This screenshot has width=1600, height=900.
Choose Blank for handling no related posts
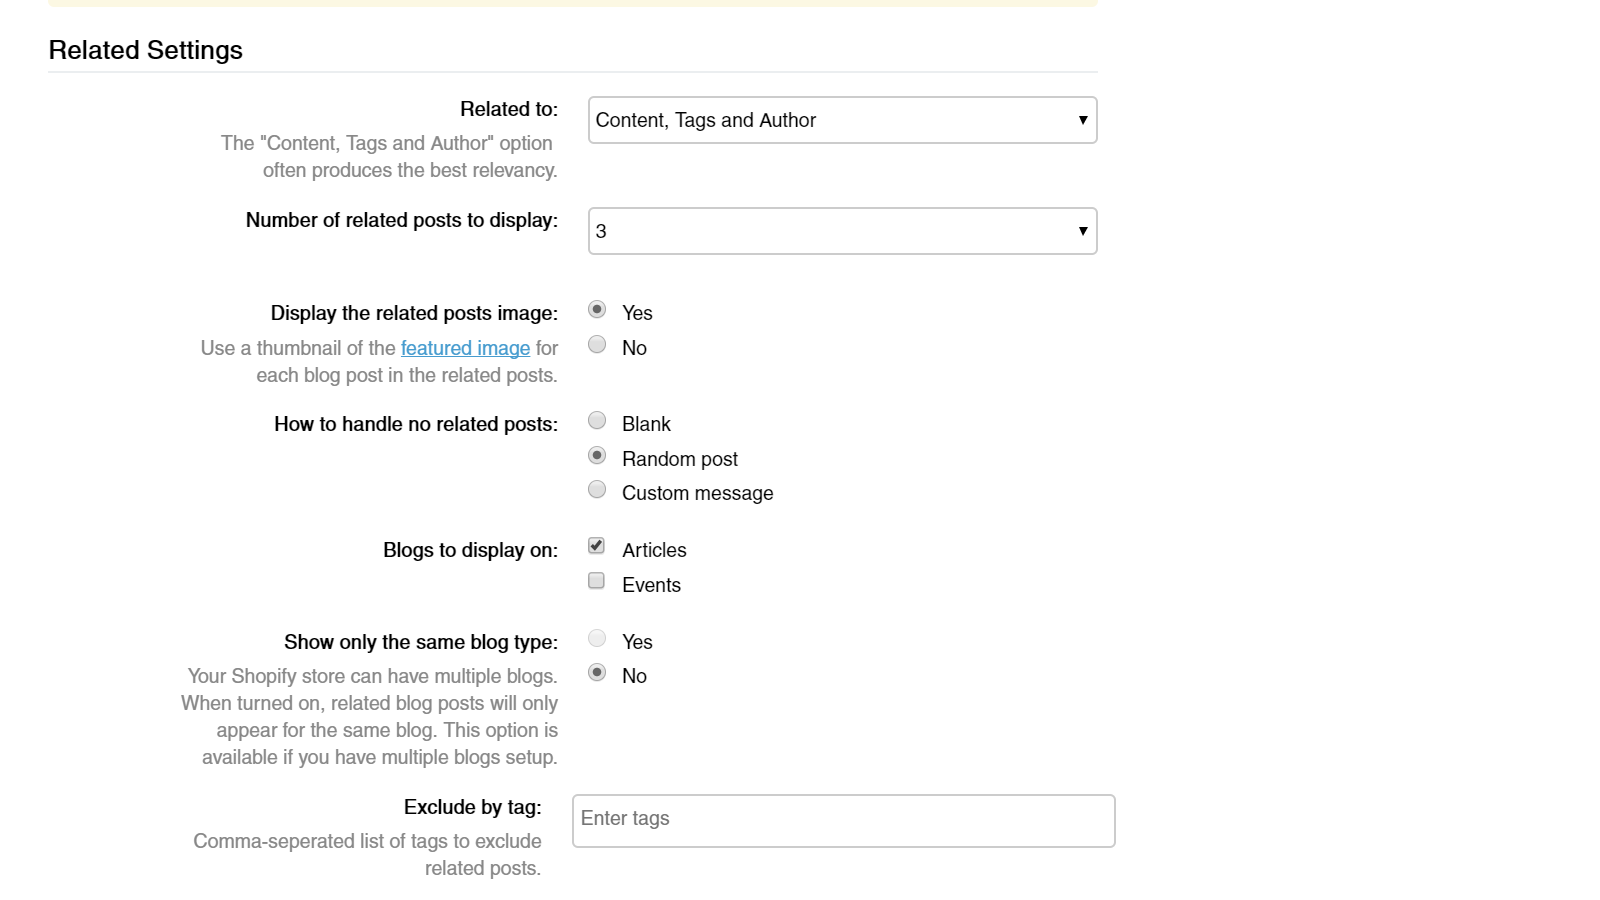click(597, 420)
